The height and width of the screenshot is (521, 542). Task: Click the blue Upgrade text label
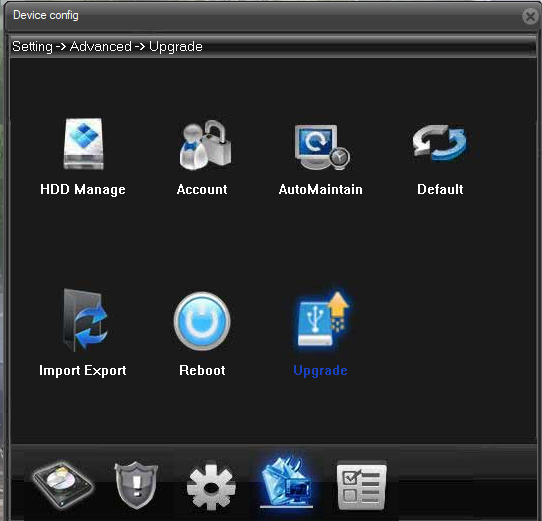320,371
